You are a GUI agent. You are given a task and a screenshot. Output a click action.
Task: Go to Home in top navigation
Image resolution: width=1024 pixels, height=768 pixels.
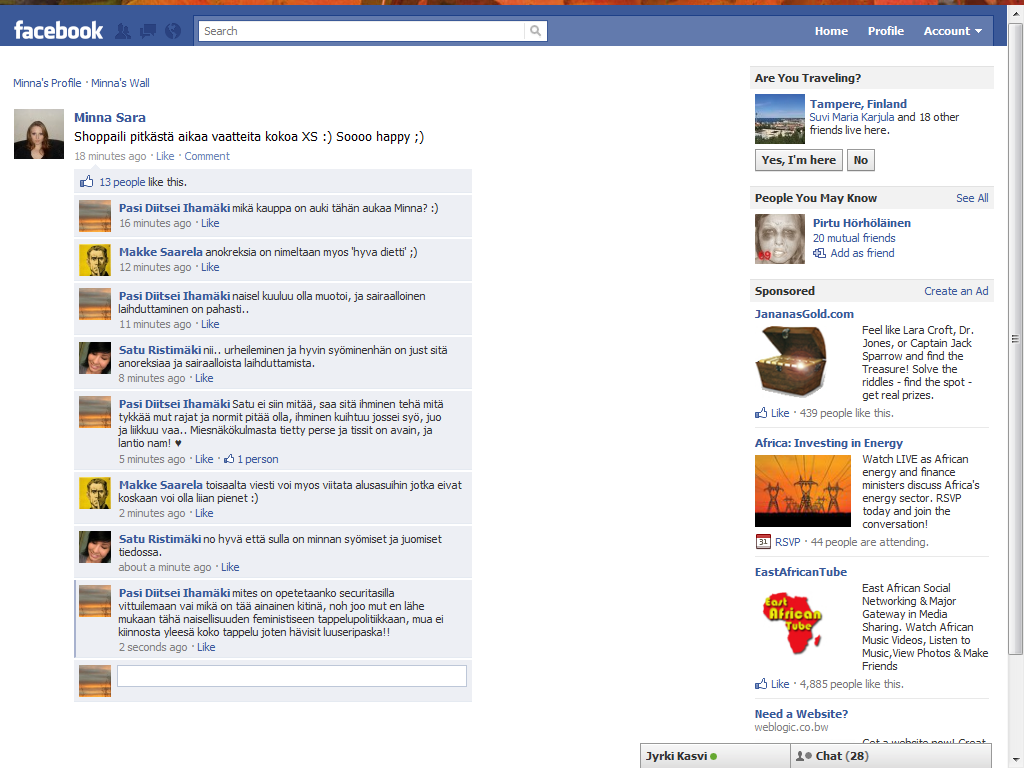click(x=830, y=31)
